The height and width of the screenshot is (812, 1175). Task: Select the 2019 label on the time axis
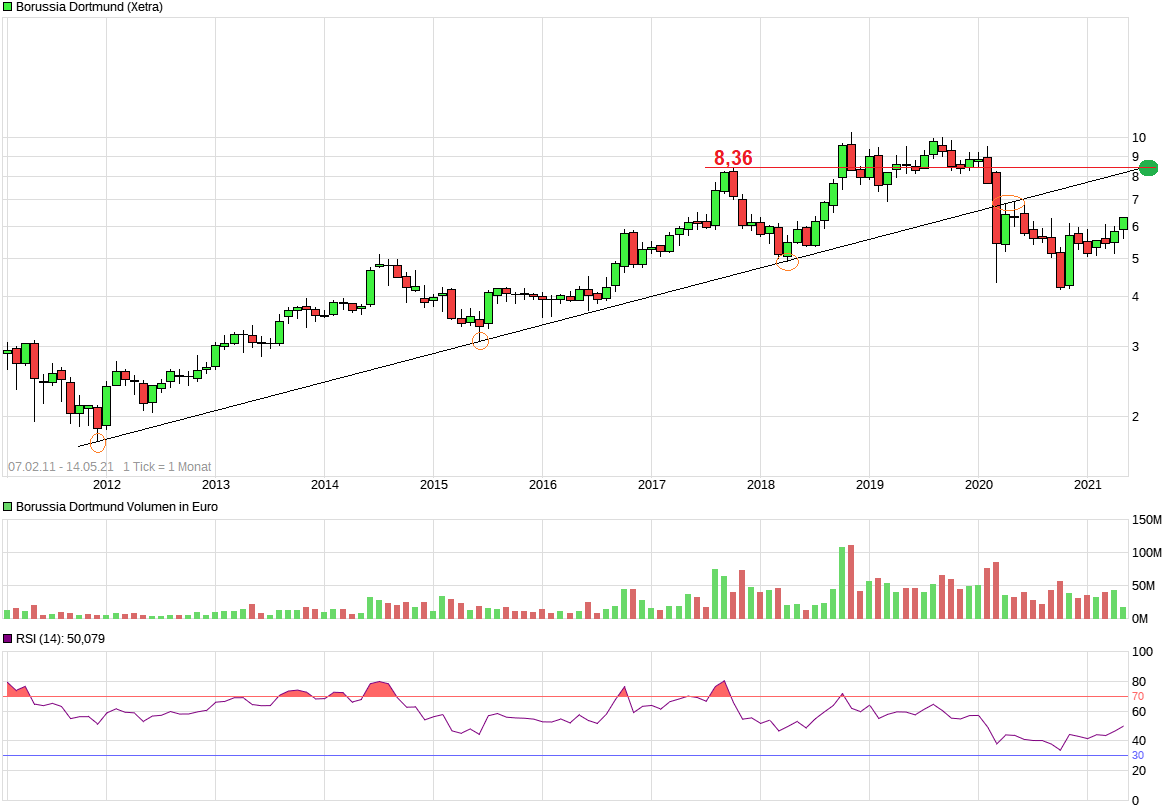tap(869, 485)
